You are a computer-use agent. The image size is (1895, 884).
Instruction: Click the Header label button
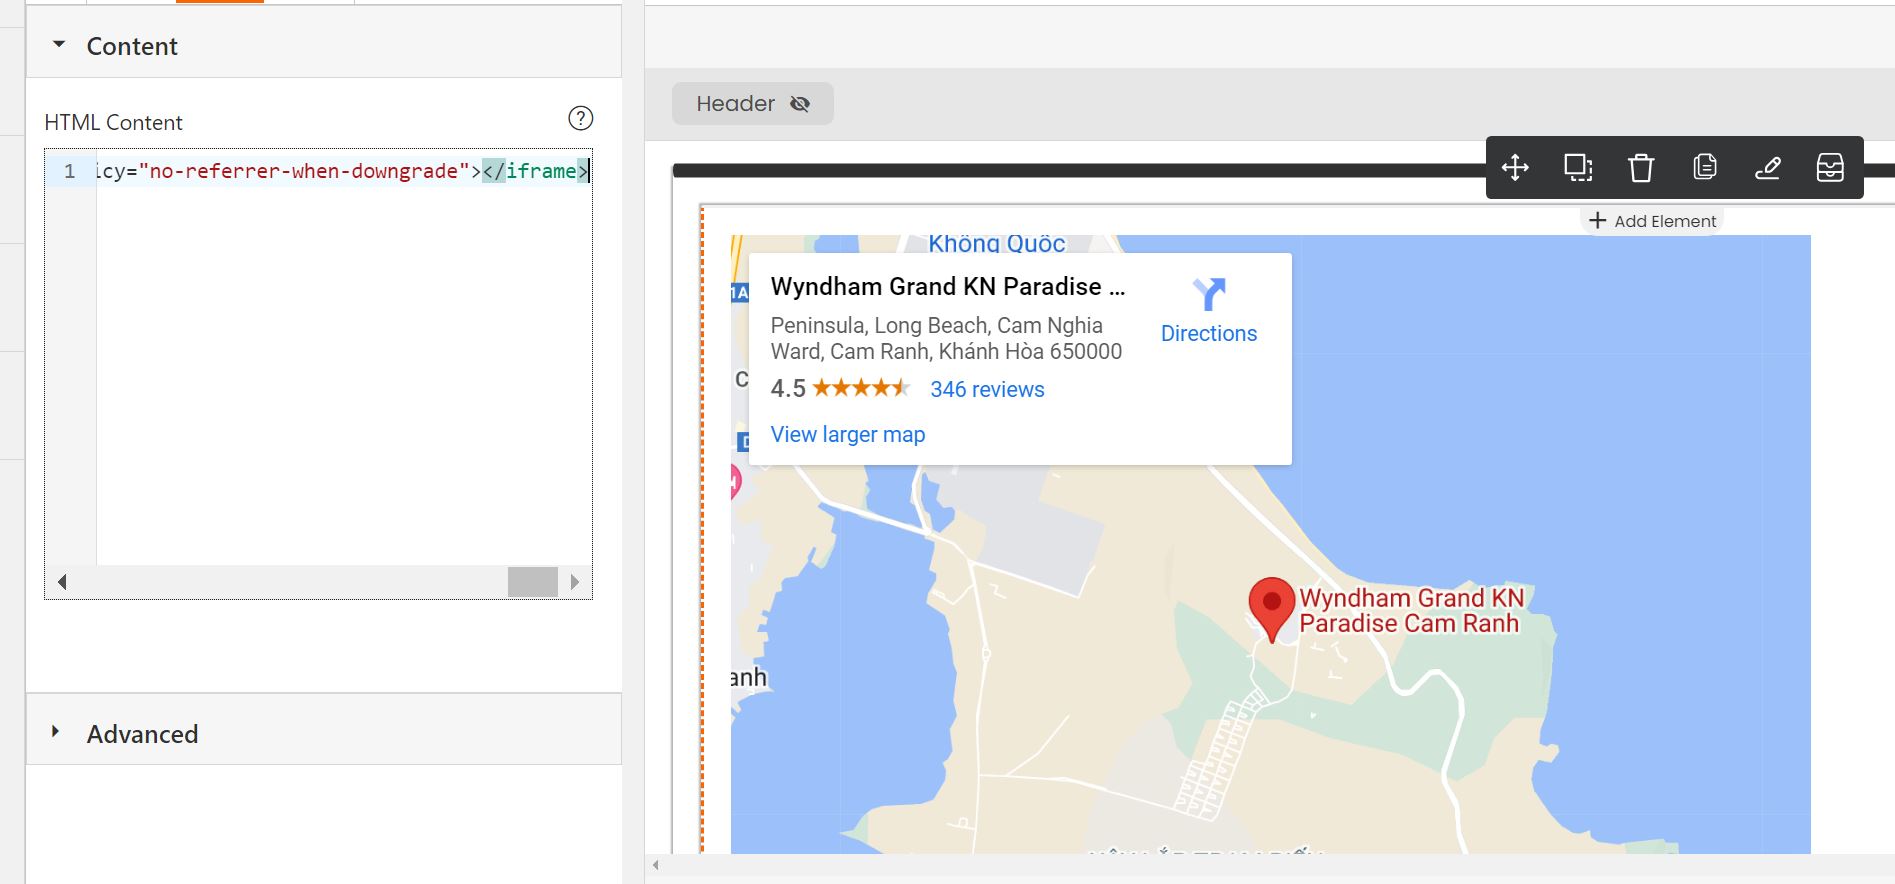tap(752, 104)
